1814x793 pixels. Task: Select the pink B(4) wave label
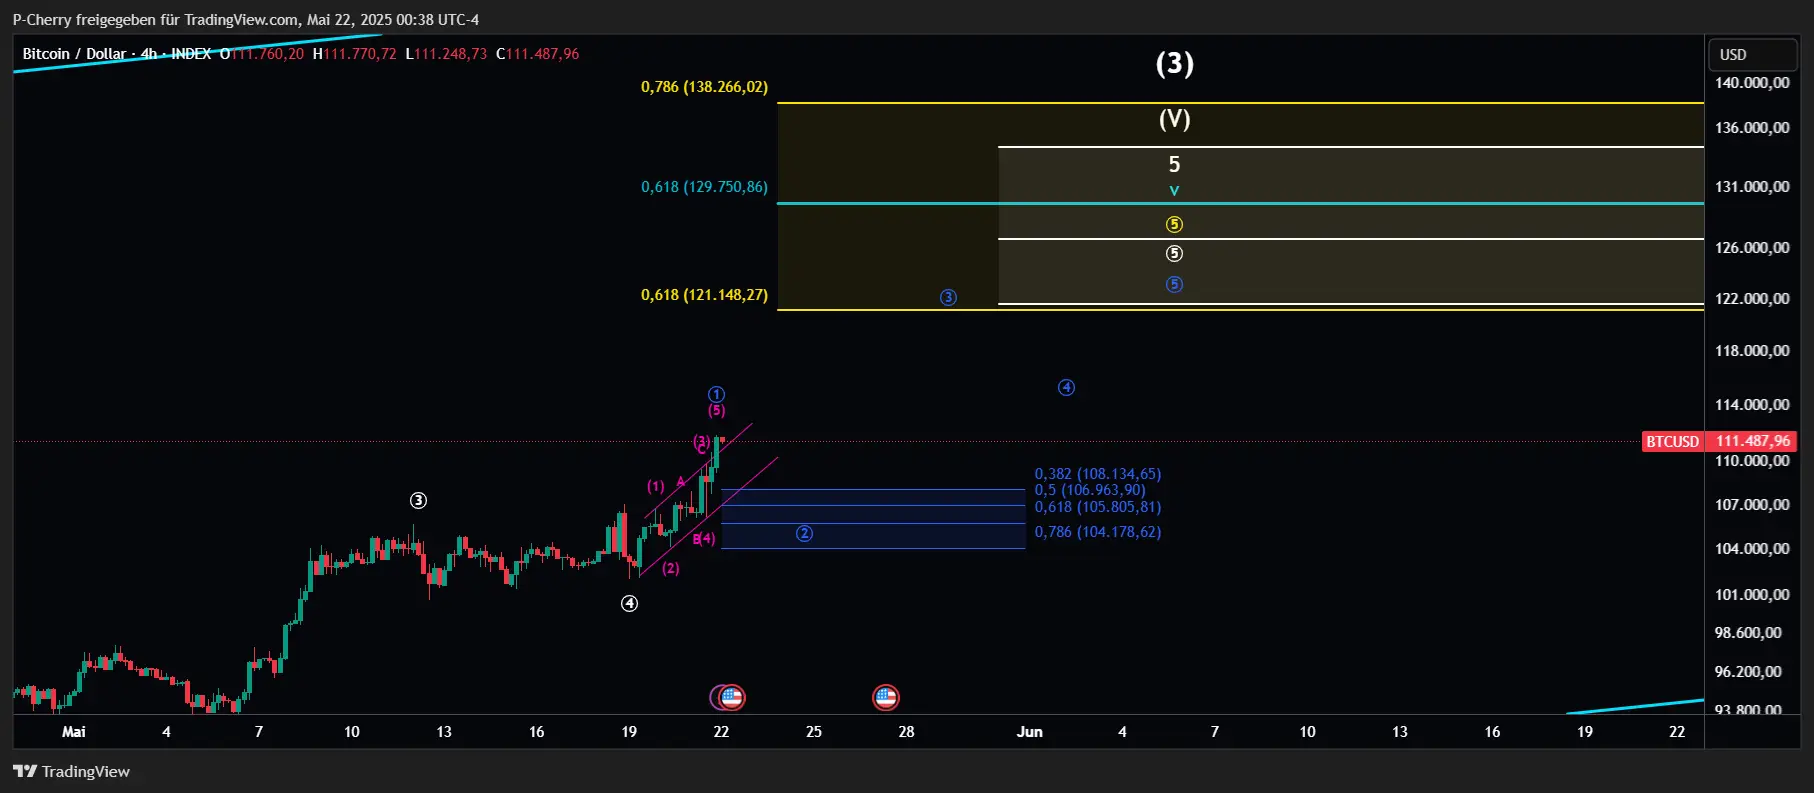[x=704, y=539]
